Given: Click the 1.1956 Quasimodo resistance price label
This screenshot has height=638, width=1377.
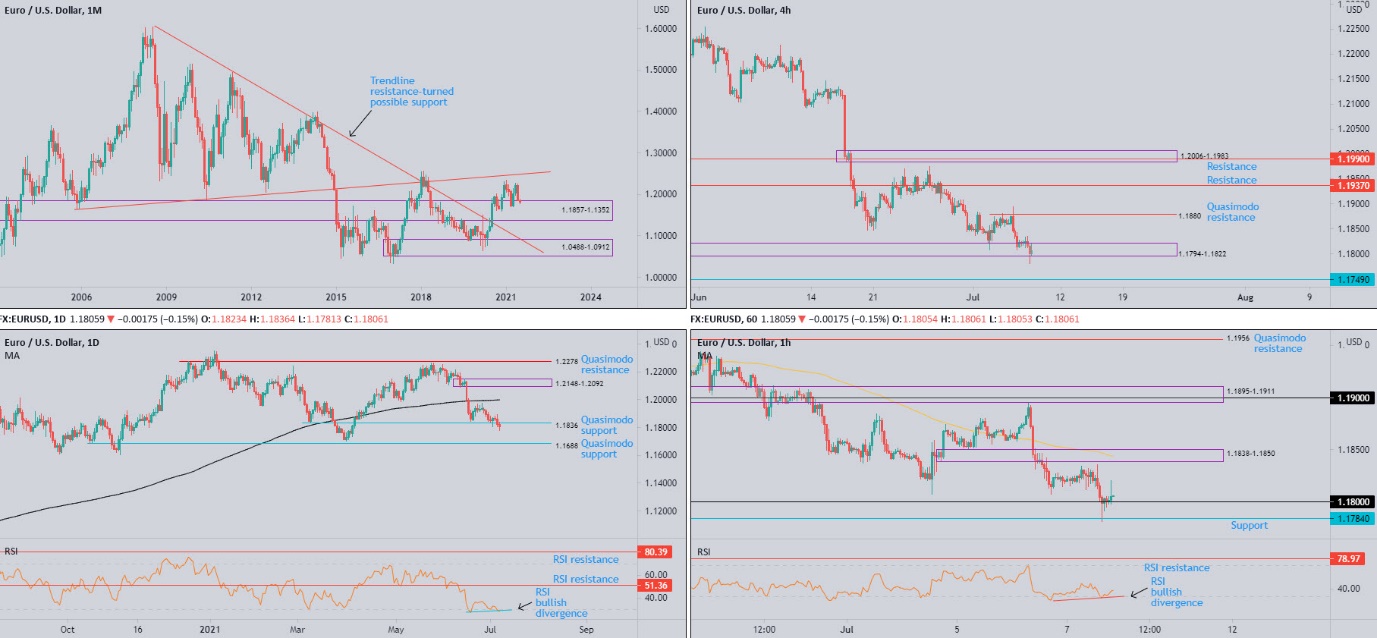Looking at the screenshot, I should point(1237,339).
